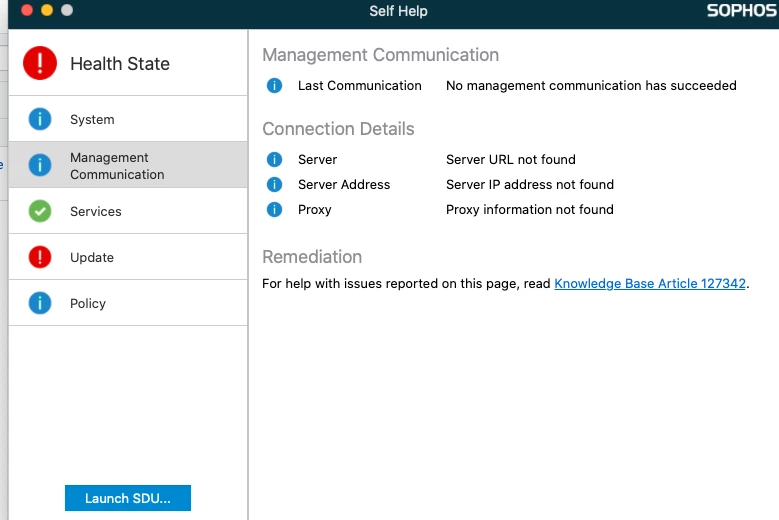Click the System blue info icon
Image resolution: width=779 pixels, height=520 pixels.
click(40, 119)
